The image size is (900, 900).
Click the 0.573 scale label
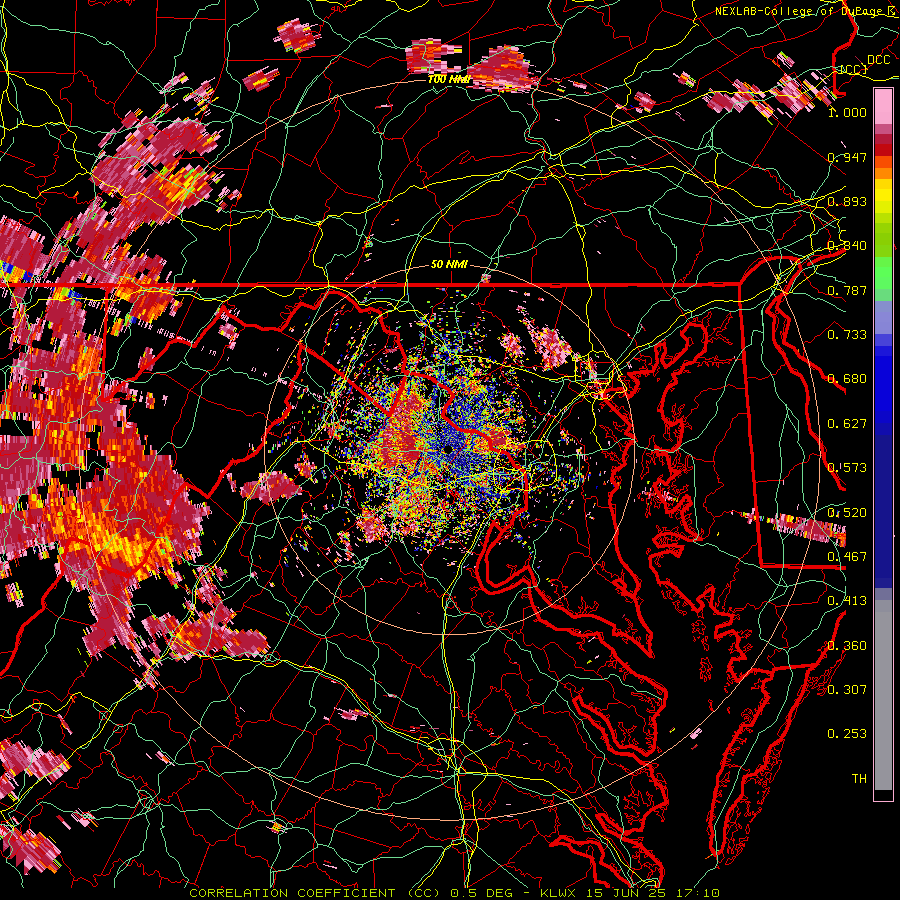847,467
